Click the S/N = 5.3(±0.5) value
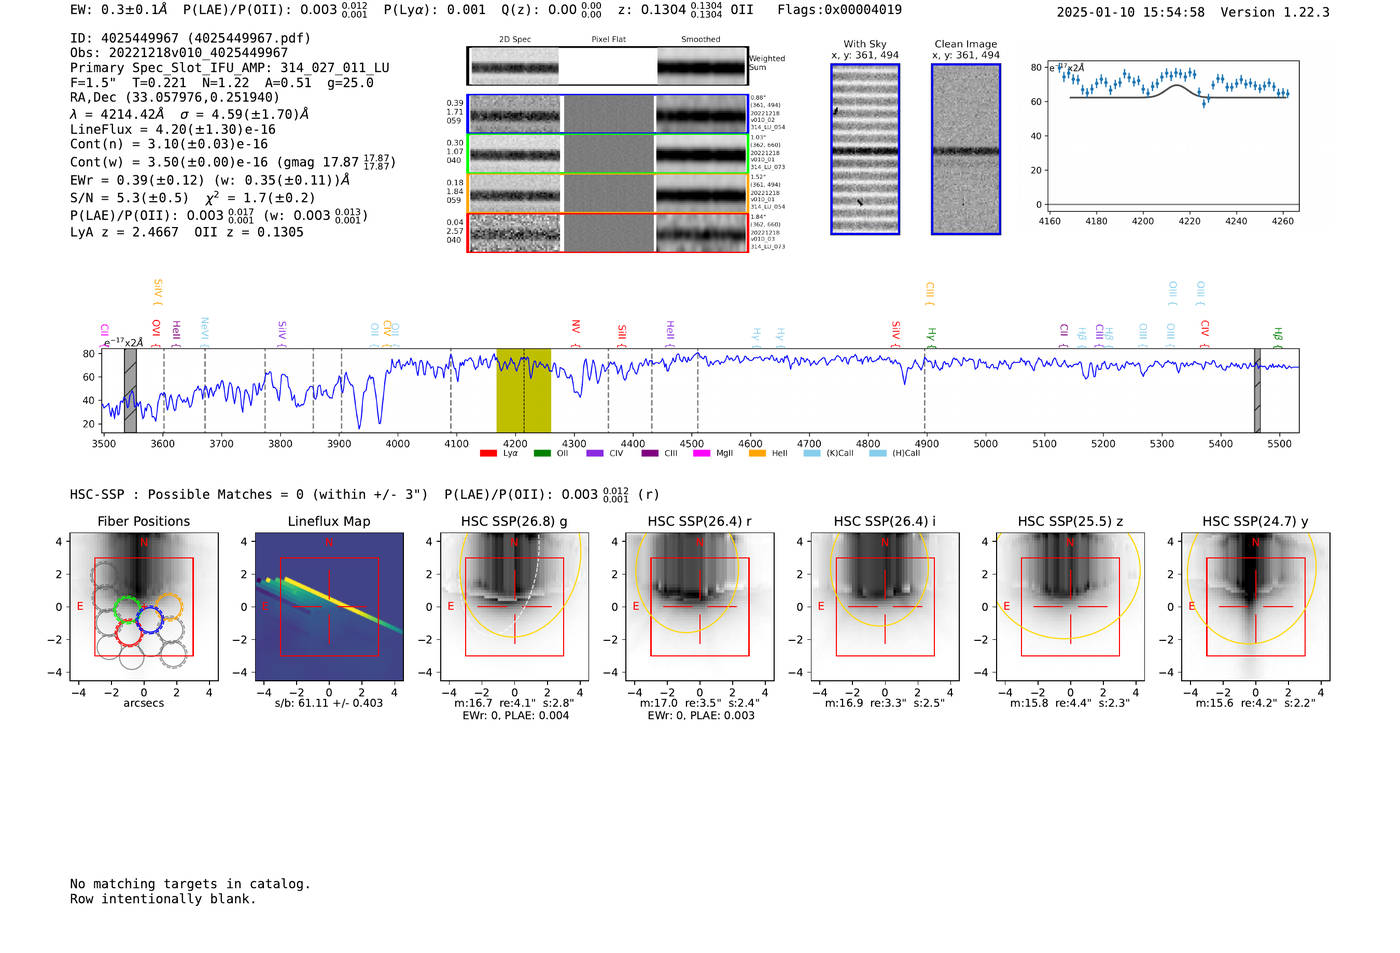1400x953 pixels. click(x=129, y=198)
